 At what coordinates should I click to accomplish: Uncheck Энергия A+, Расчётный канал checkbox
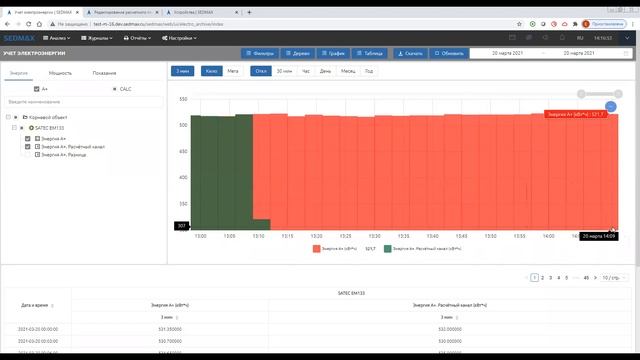coord(28,147)
